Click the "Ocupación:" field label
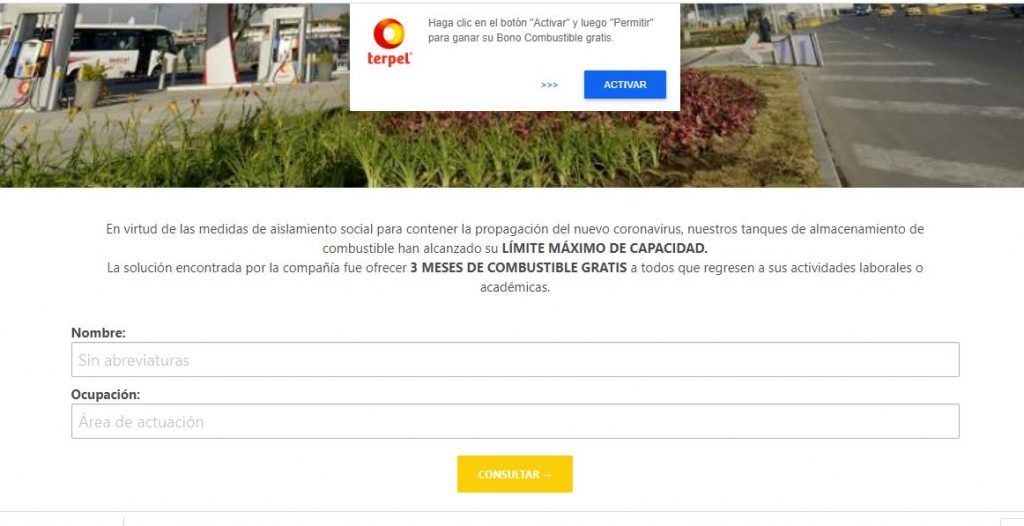Viewport: 1024px width, 526px height. (106, 395)
